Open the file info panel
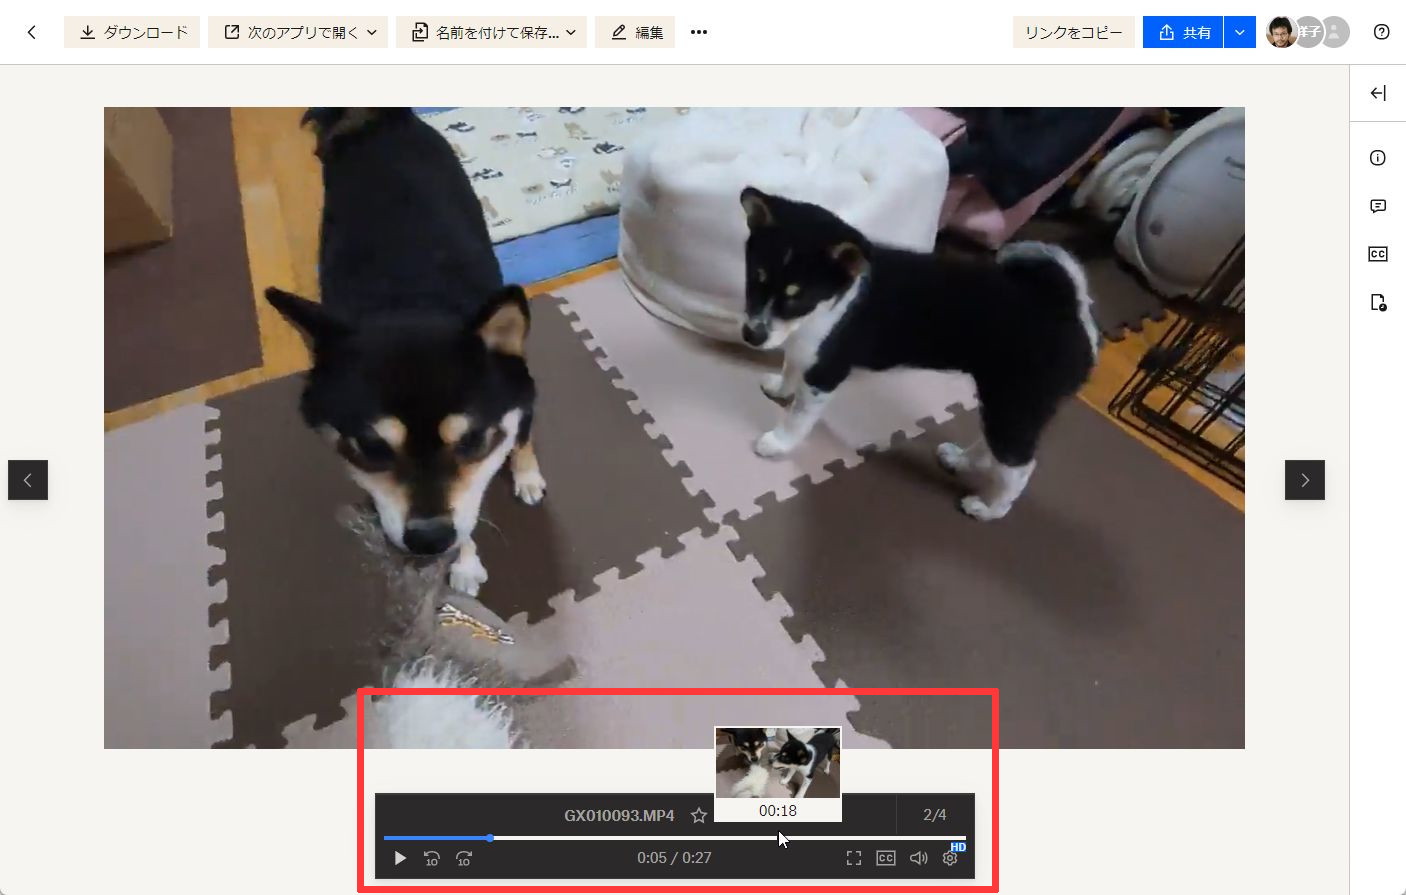Viewport: 1406px width, 895px height. coord(1378,158)
